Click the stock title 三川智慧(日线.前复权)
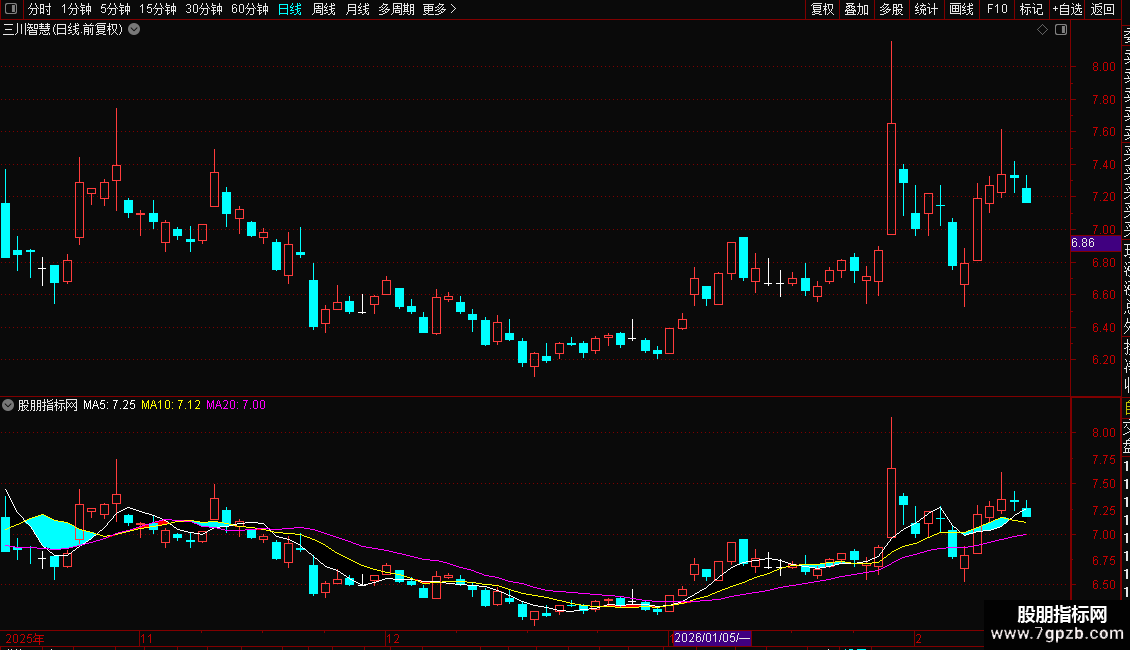The image size is (1130, 650). coord(63,30)
